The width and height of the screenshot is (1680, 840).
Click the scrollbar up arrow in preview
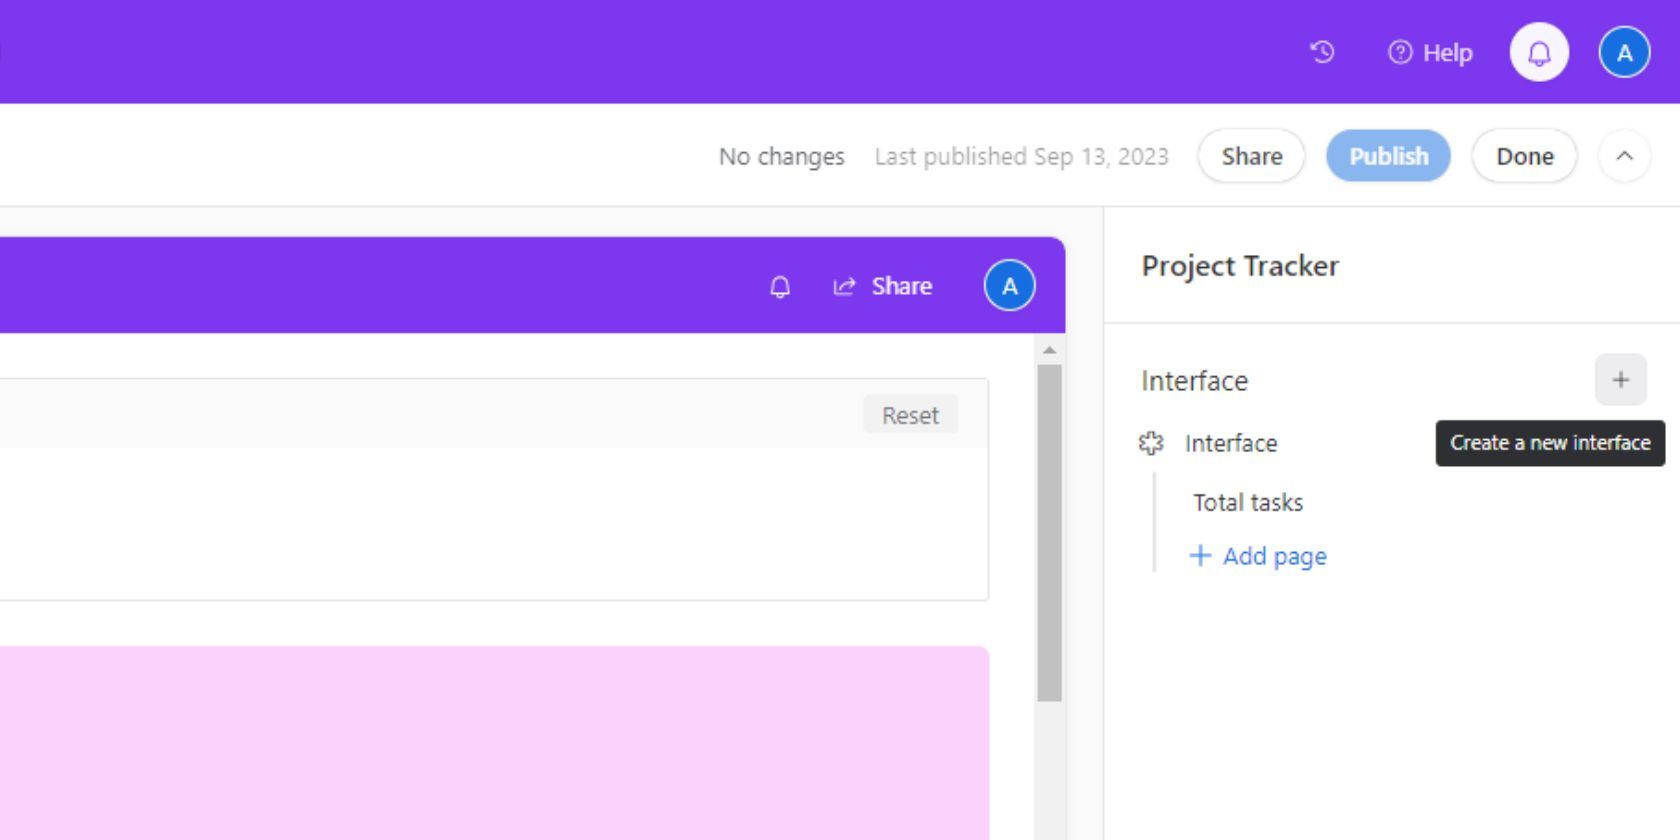tap(1049, 350)
